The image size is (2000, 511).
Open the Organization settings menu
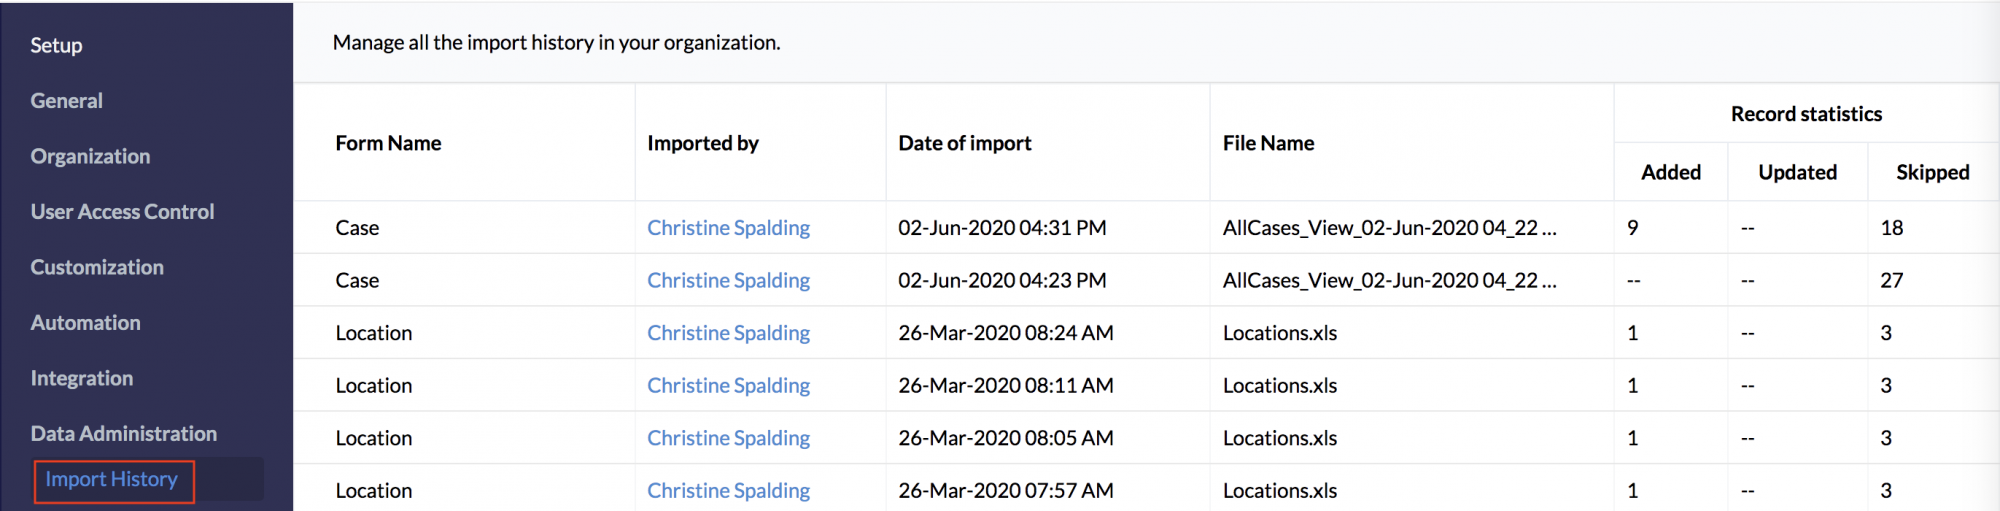[x=90, y=156]
